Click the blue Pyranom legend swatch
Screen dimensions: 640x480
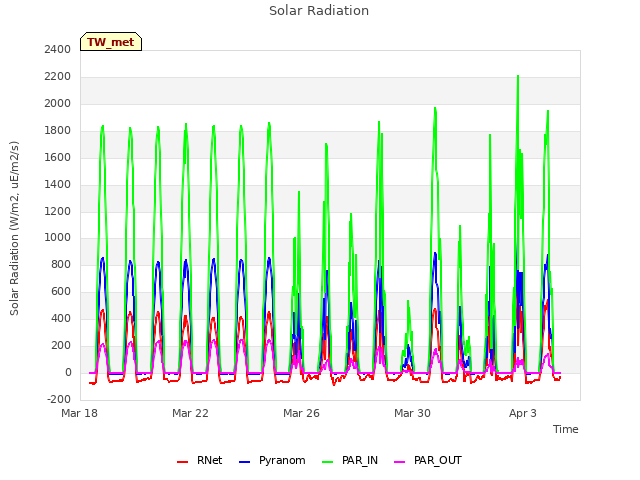(x=244, y=462)
